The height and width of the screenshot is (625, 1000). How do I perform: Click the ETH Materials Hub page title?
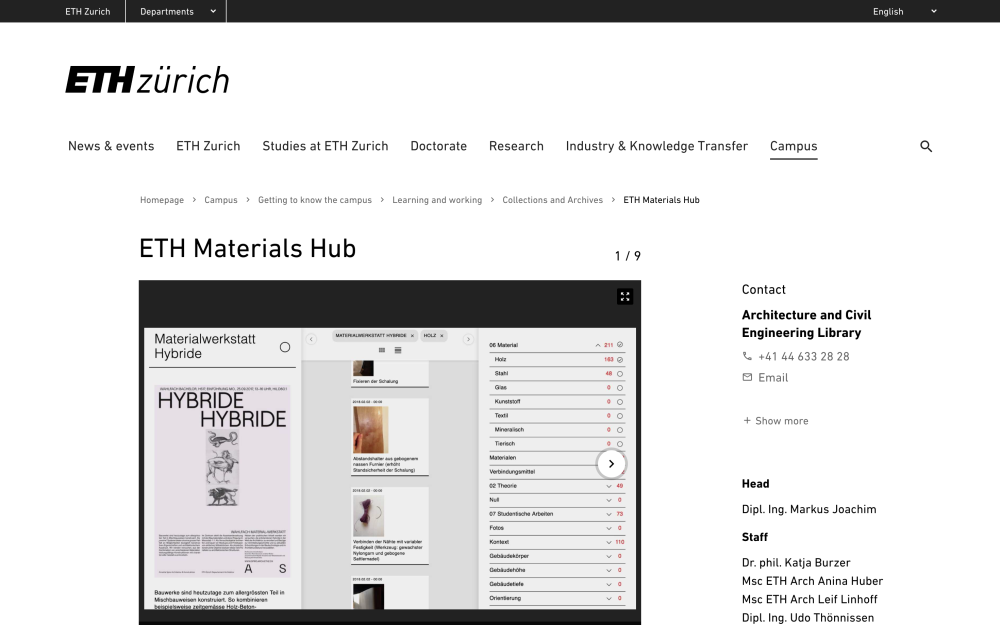click(x=247, y=248)
